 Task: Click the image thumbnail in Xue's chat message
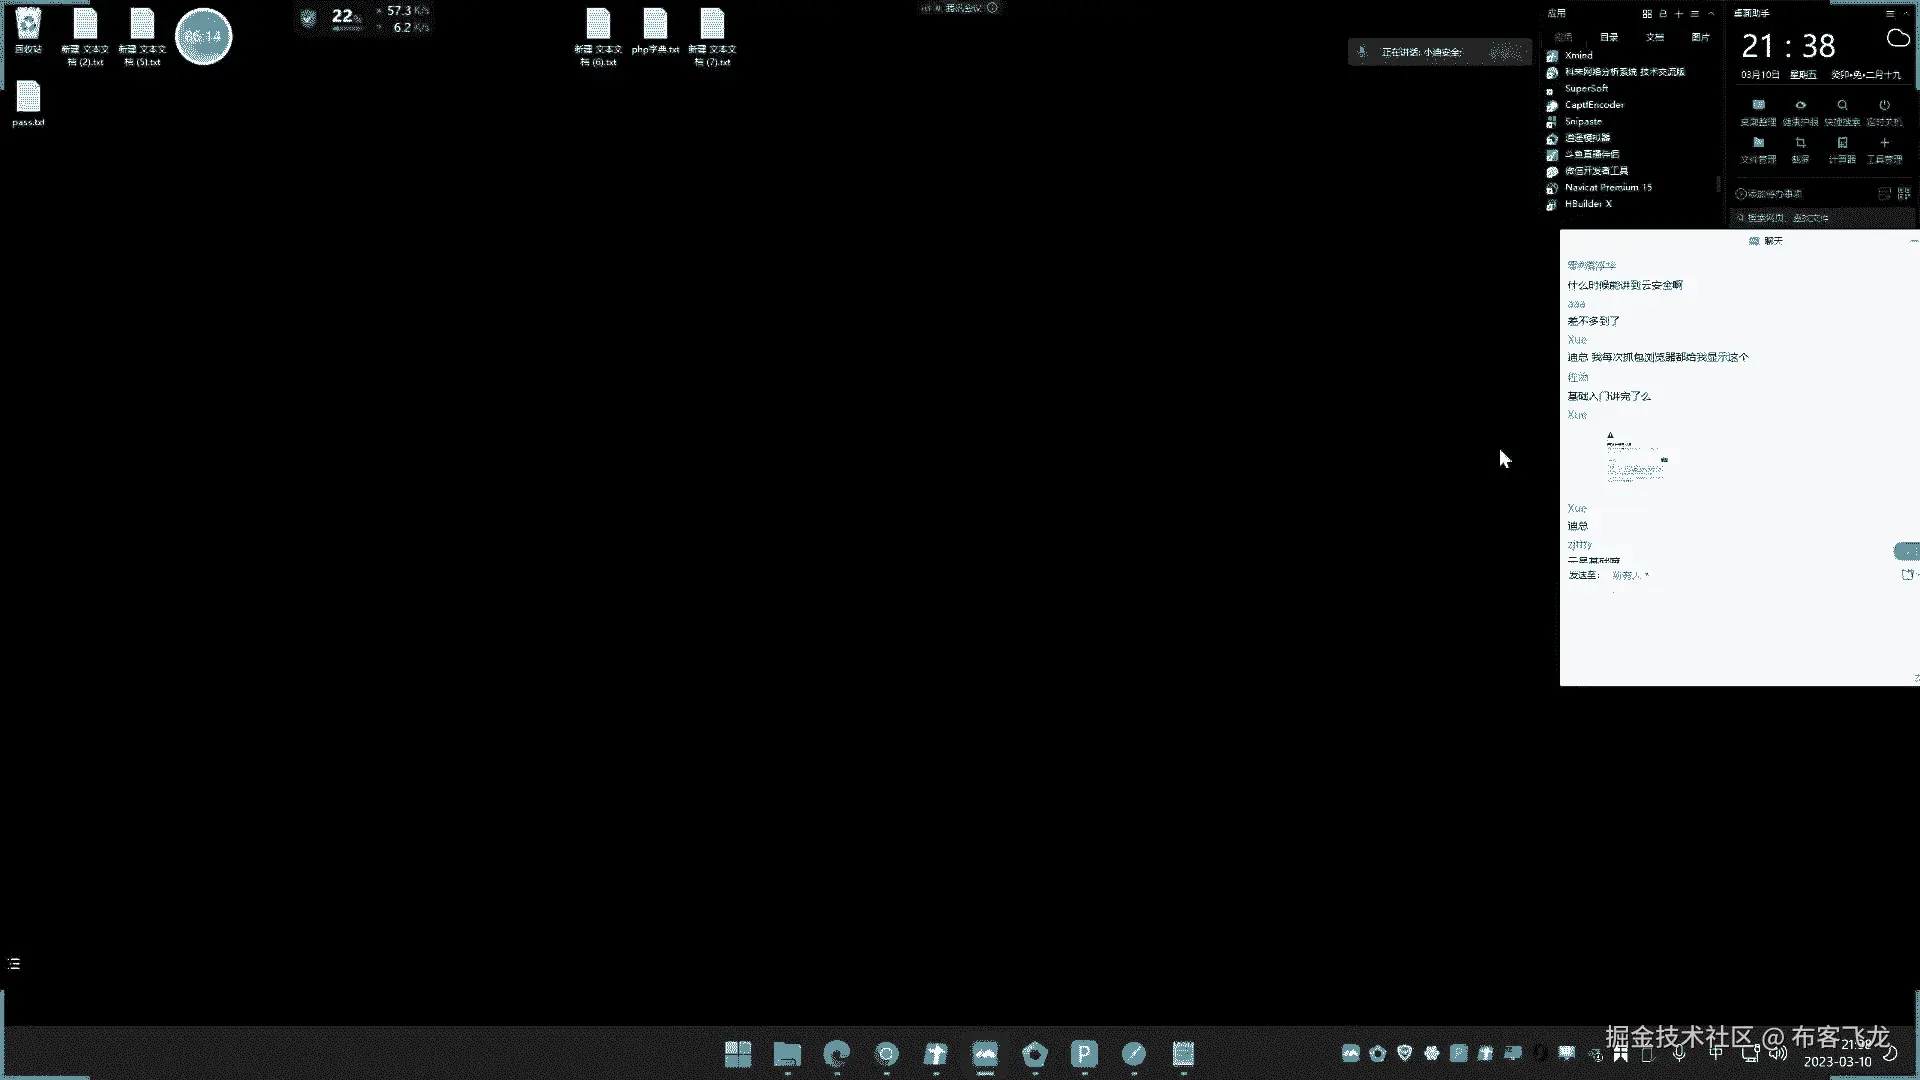[1636, 458]
